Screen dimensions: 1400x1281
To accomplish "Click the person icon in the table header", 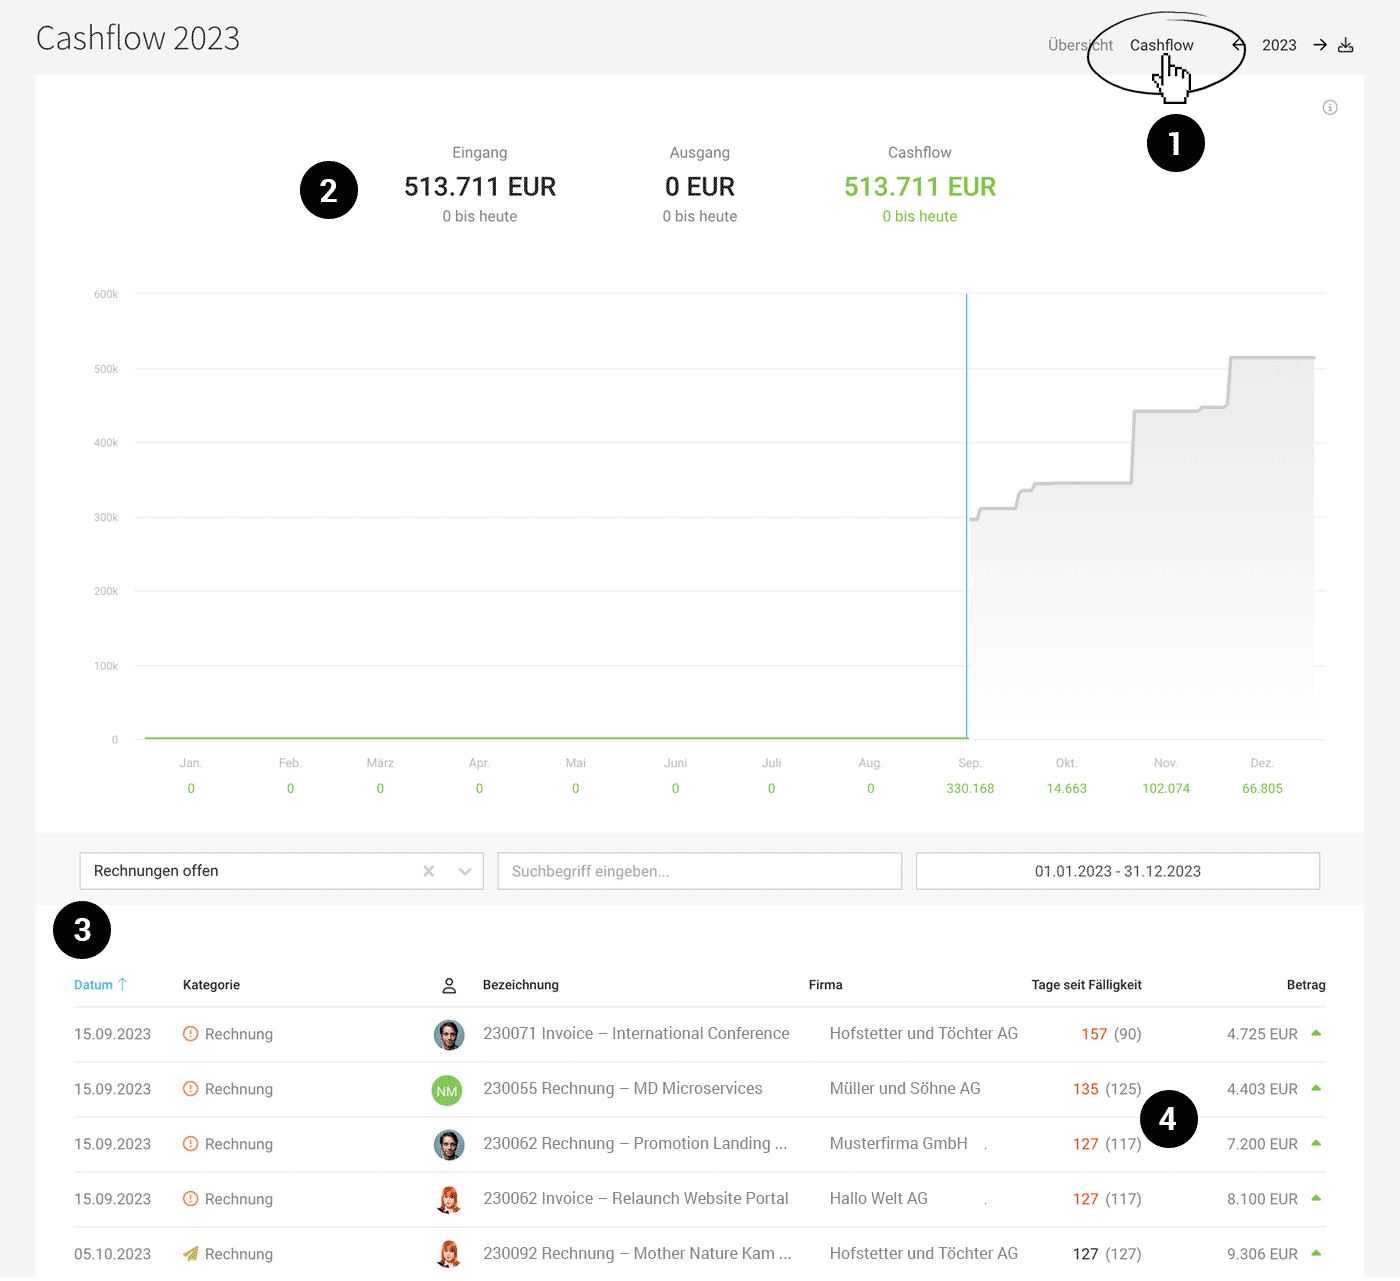I will tap(449, 985).
